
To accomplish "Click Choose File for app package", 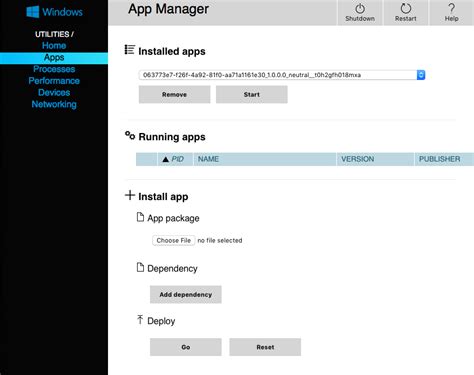I will [x=174, y=240].
